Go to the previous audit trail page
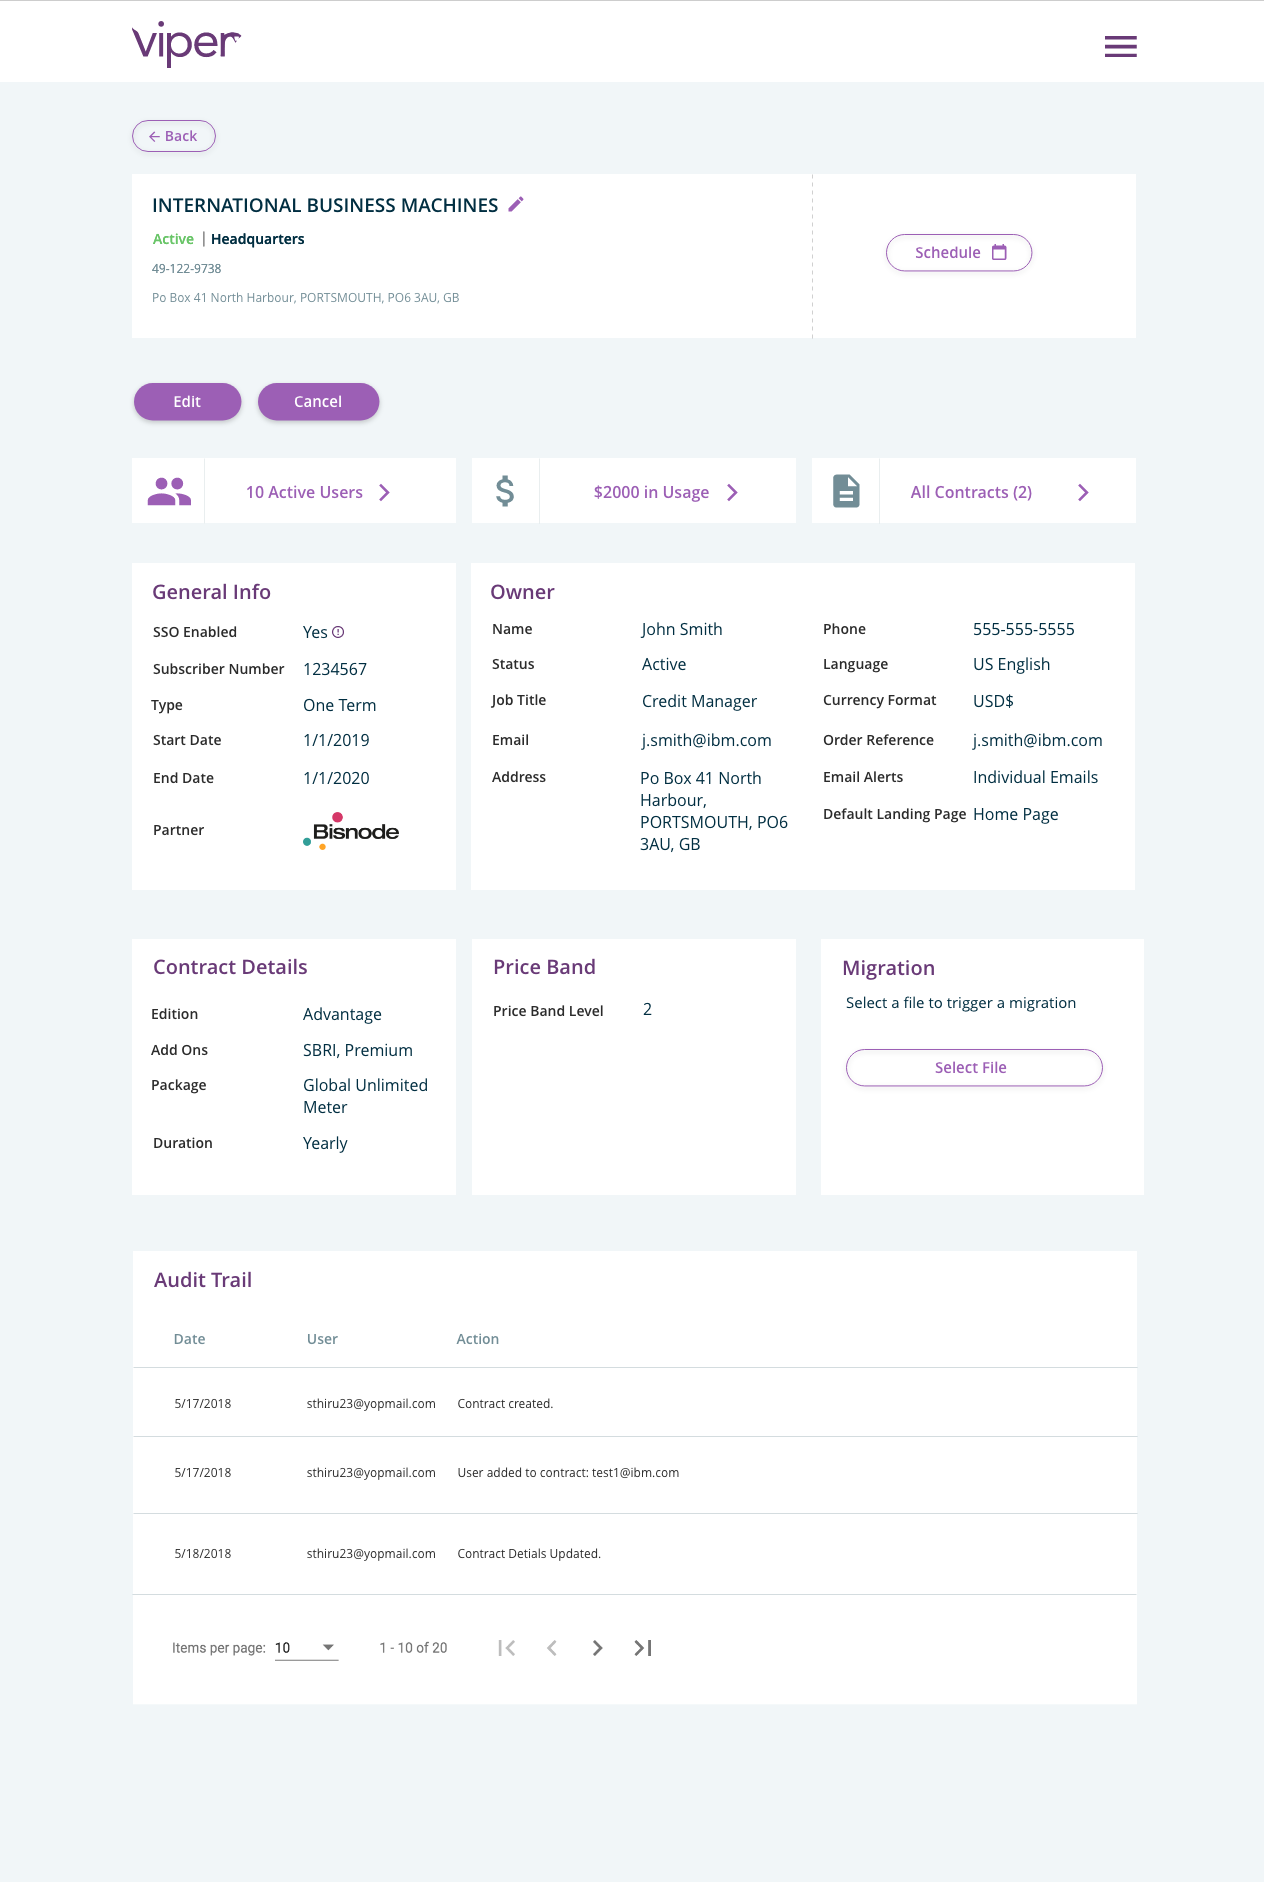The width and height of the screenshot is (1264, 1882). click(552, 1648)
